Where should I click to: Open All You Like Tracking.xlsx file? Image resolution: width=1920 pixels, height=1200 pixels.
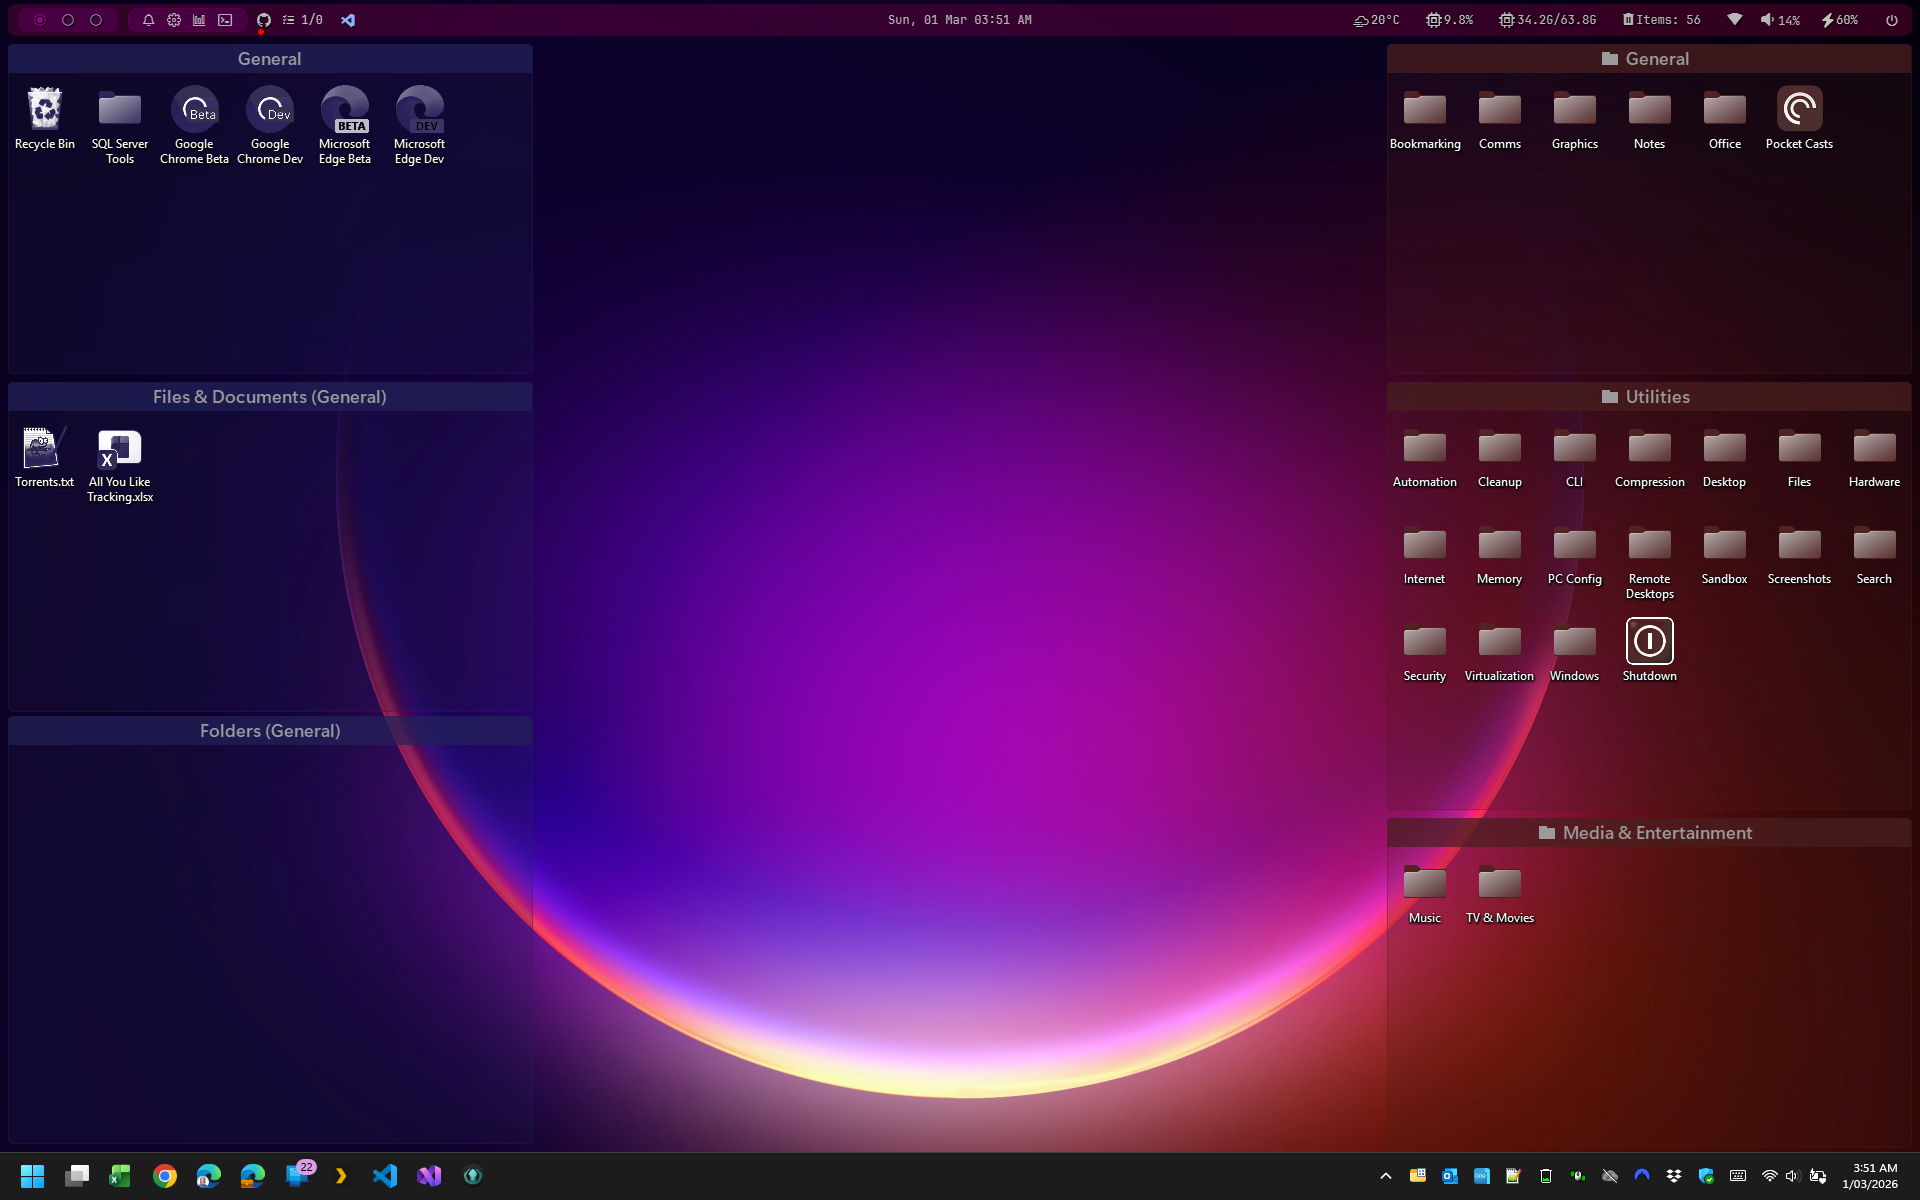tap(120, 450)
